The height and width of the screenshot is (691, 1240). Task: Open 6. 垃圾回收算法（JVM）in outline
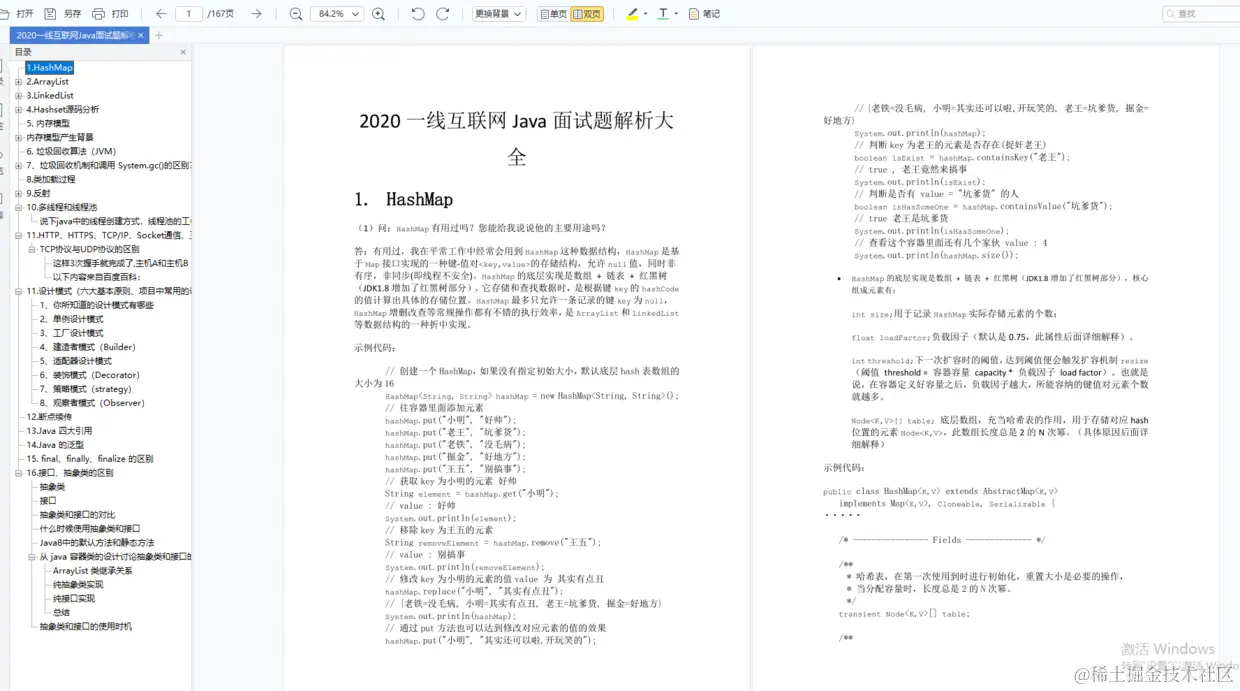tap(71, 152)
